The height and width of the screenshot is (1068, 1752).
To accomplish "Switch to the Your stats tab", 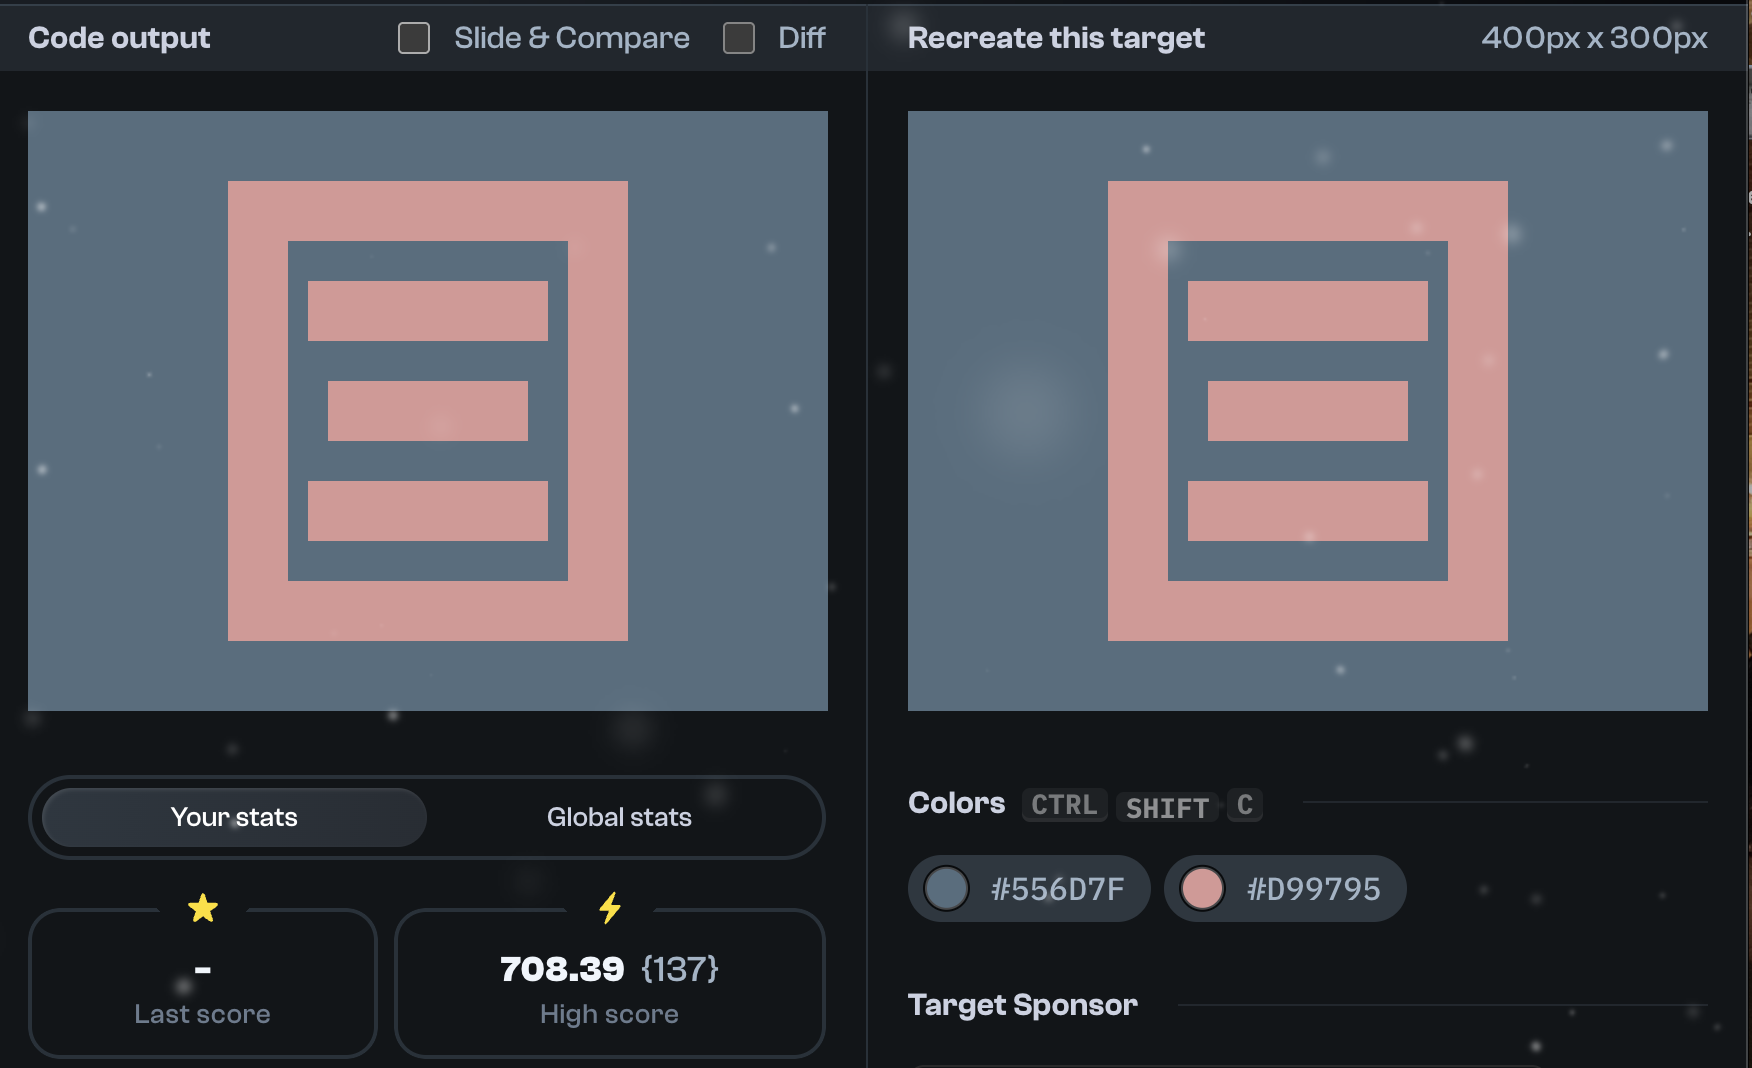I will (233, 817).
